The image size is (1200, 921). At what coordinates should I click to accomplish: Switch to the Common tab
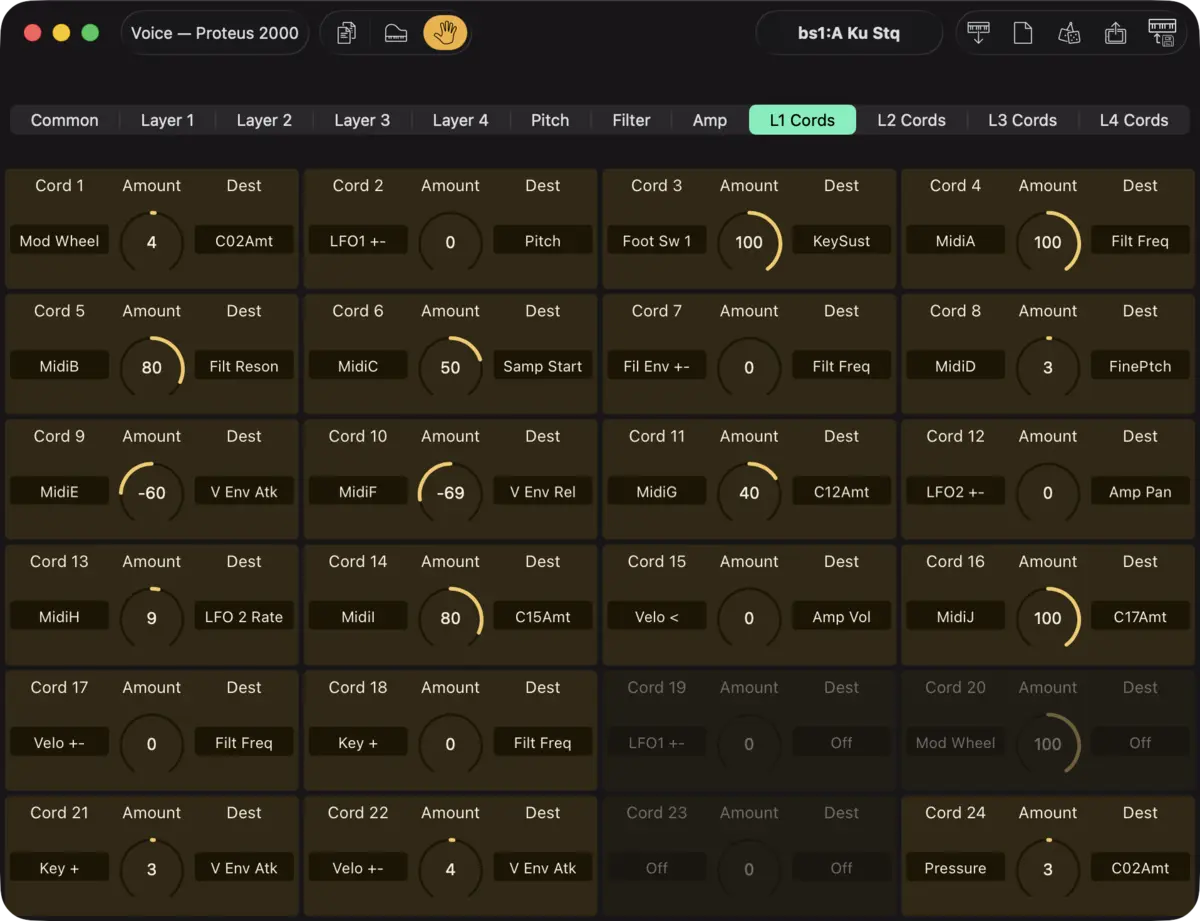(x=65, y=120)
